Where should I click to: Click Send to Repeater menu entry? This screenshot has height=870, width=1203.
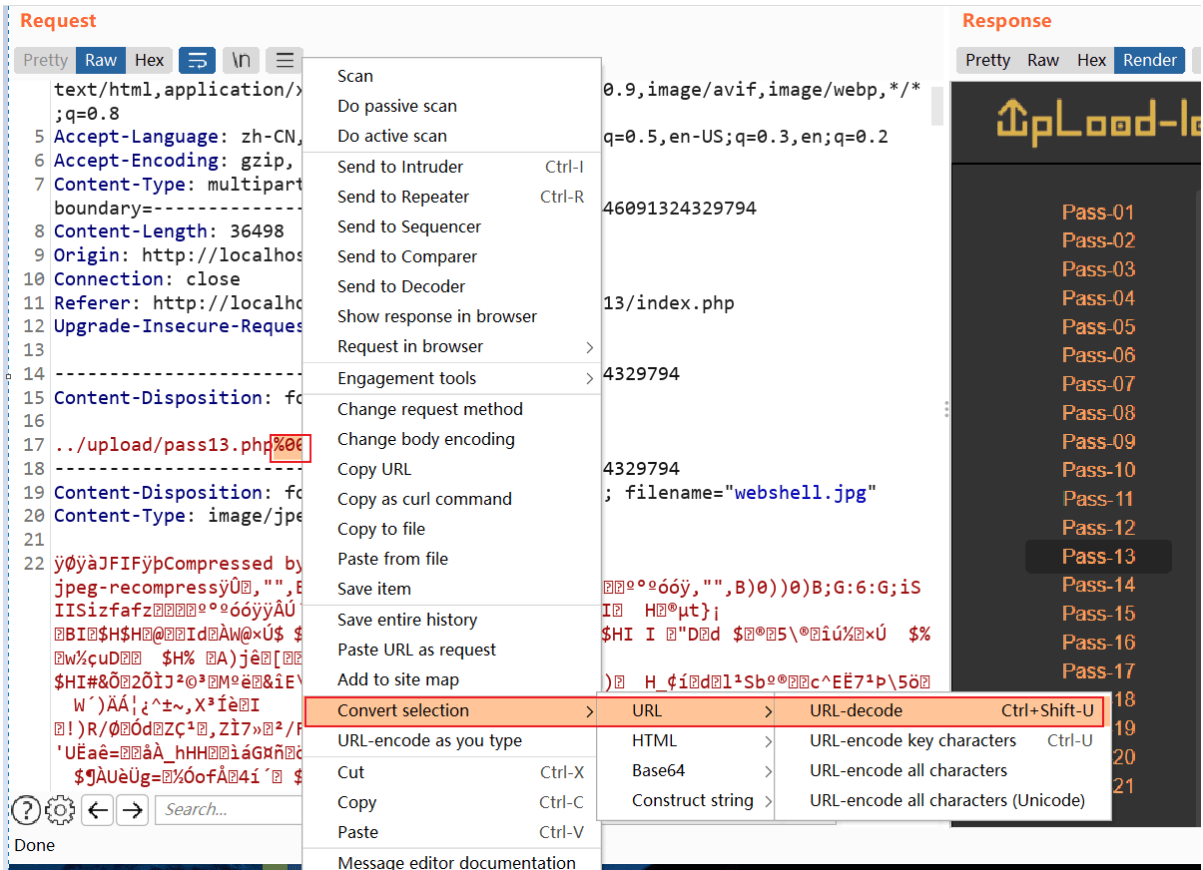[452, 197]
